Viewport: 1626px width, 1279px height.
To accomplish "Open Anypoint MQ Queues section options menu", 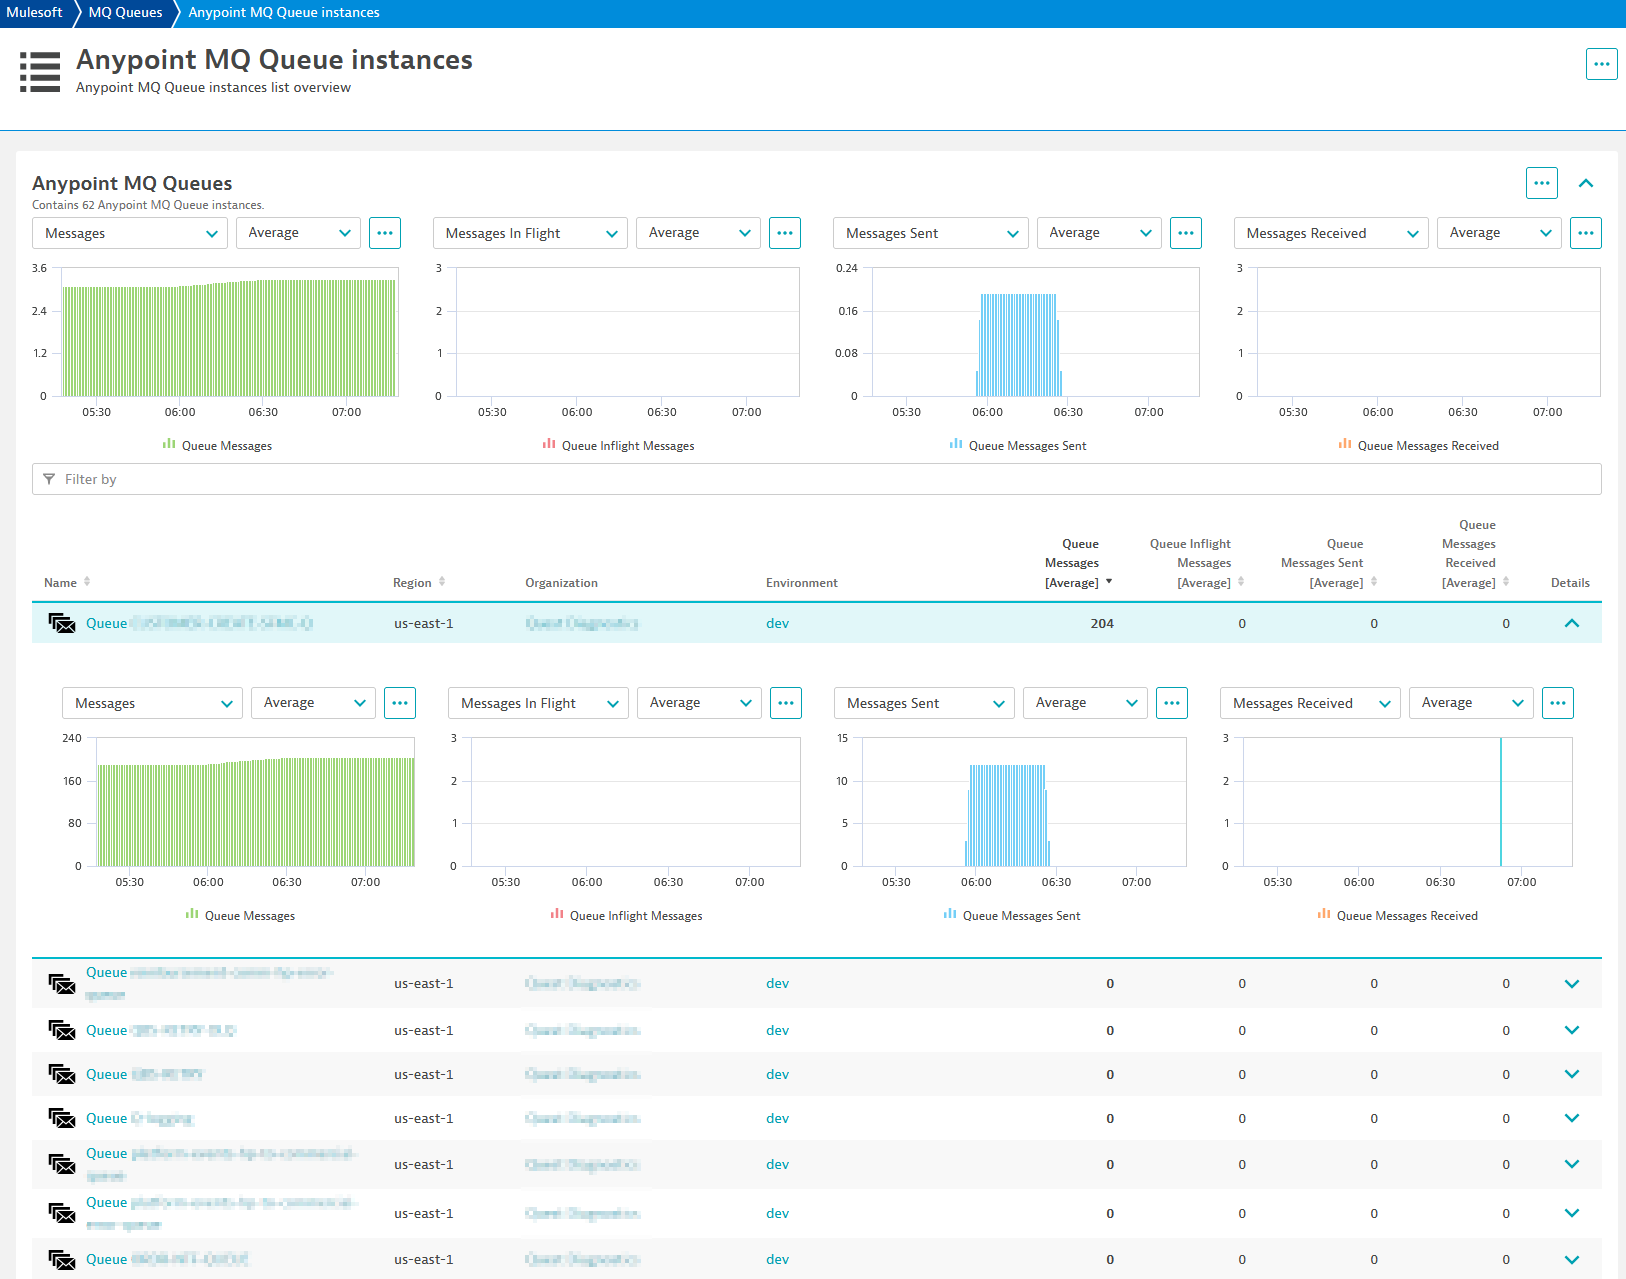I will pyautogui.click(x=1541, y=183).
